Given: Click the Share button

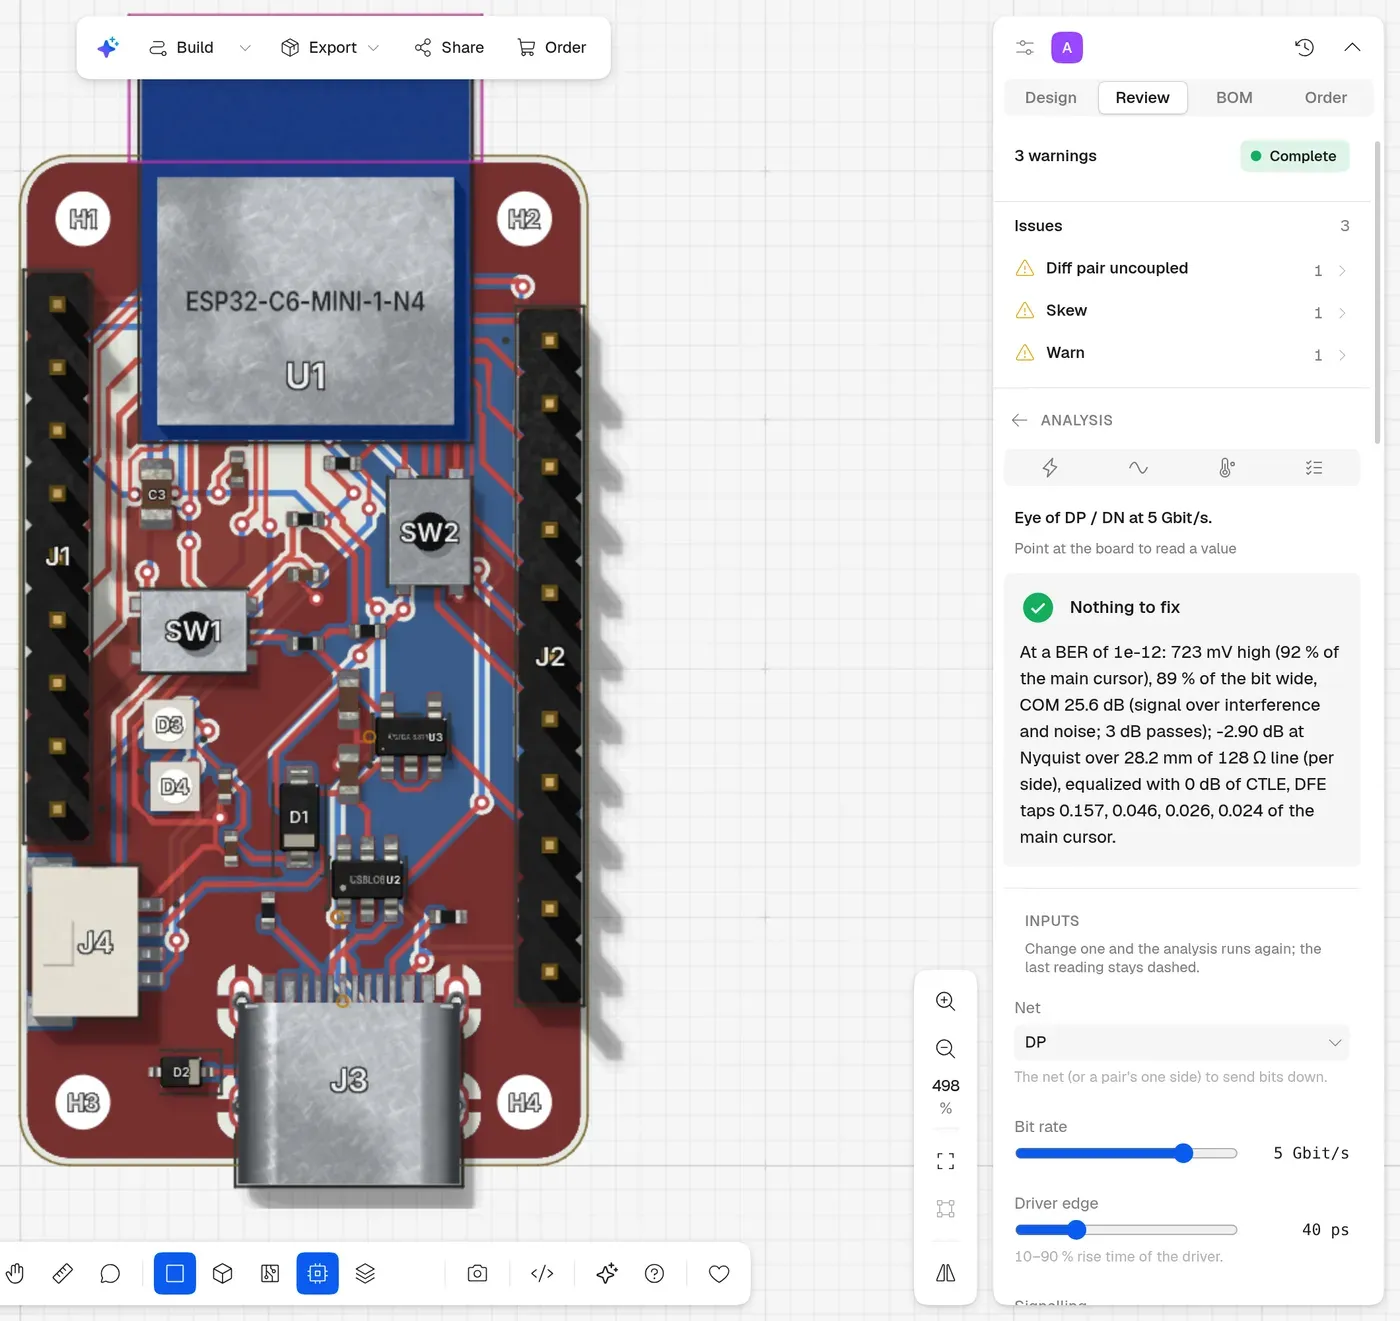Looking at the screenshot, I should pyautogui.click(x=449, y=47).
